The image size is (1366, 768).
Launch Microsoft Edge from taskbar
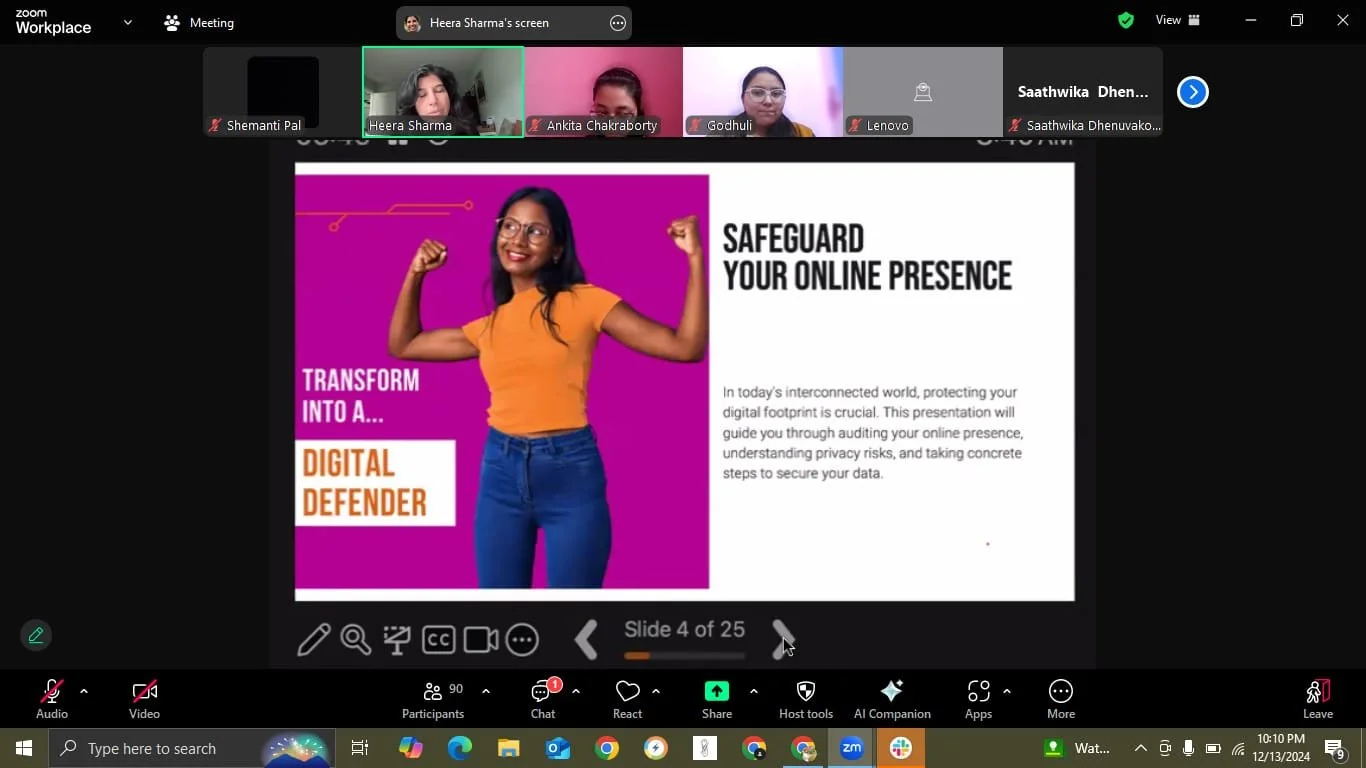point(459,748)
